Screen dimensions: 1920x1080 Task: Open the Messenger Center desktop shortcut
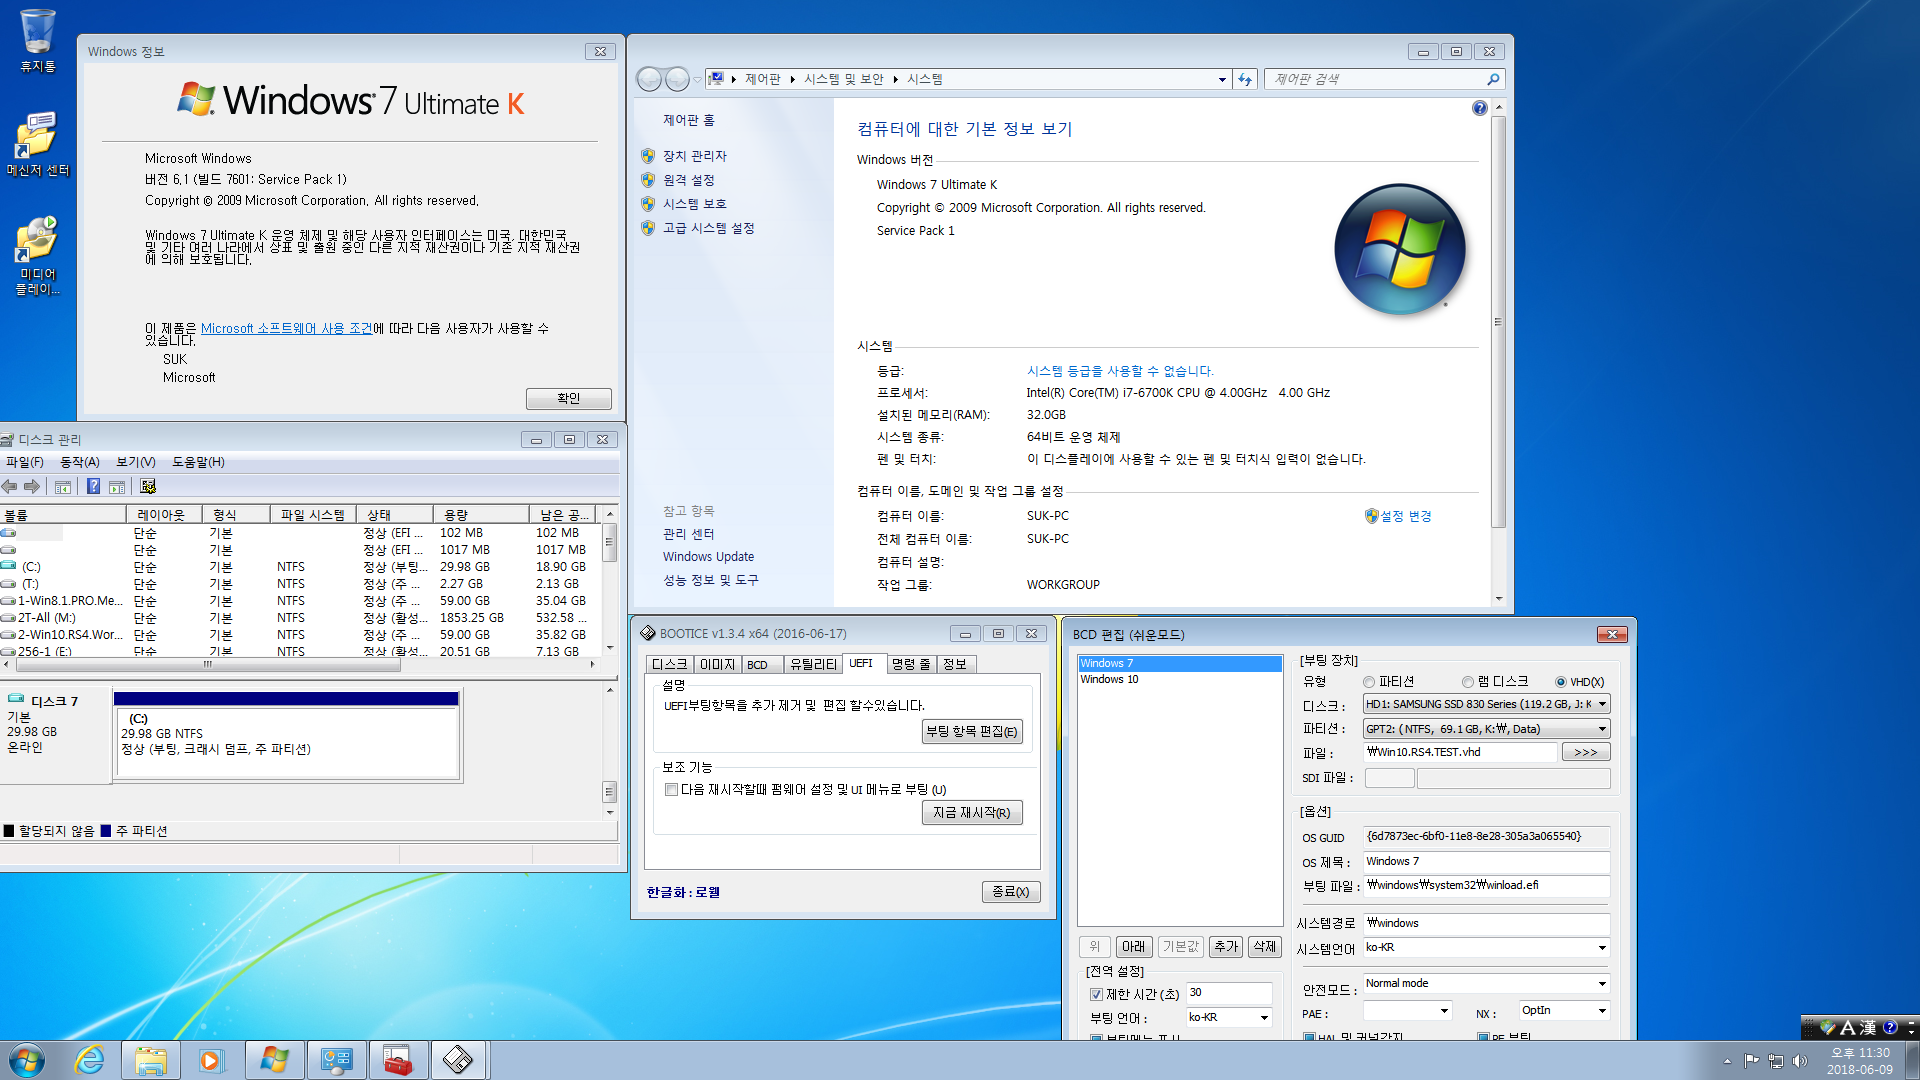coord(37,144)
